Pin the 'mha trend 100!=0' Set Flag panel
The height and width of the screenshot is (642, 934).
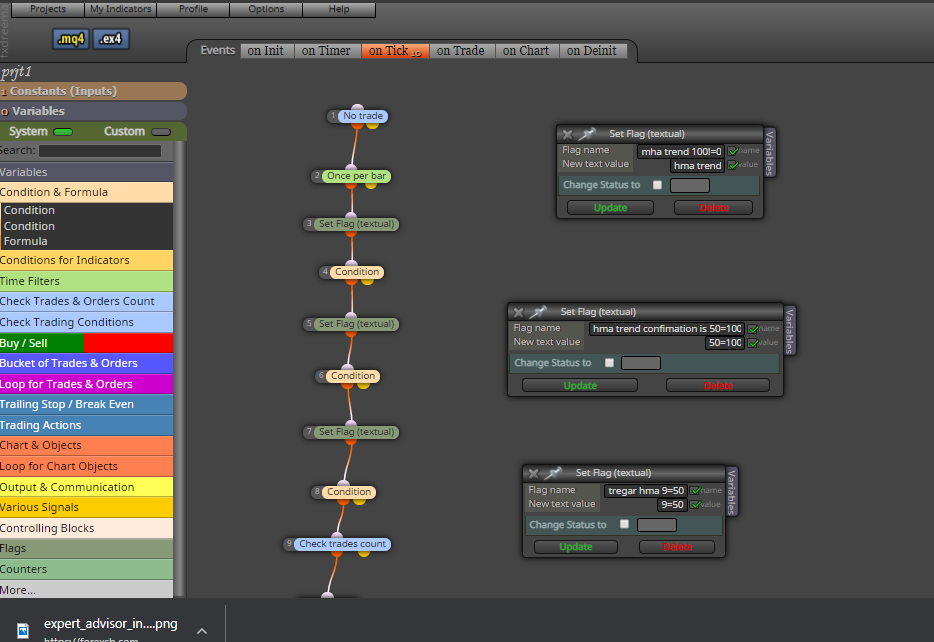587,133
